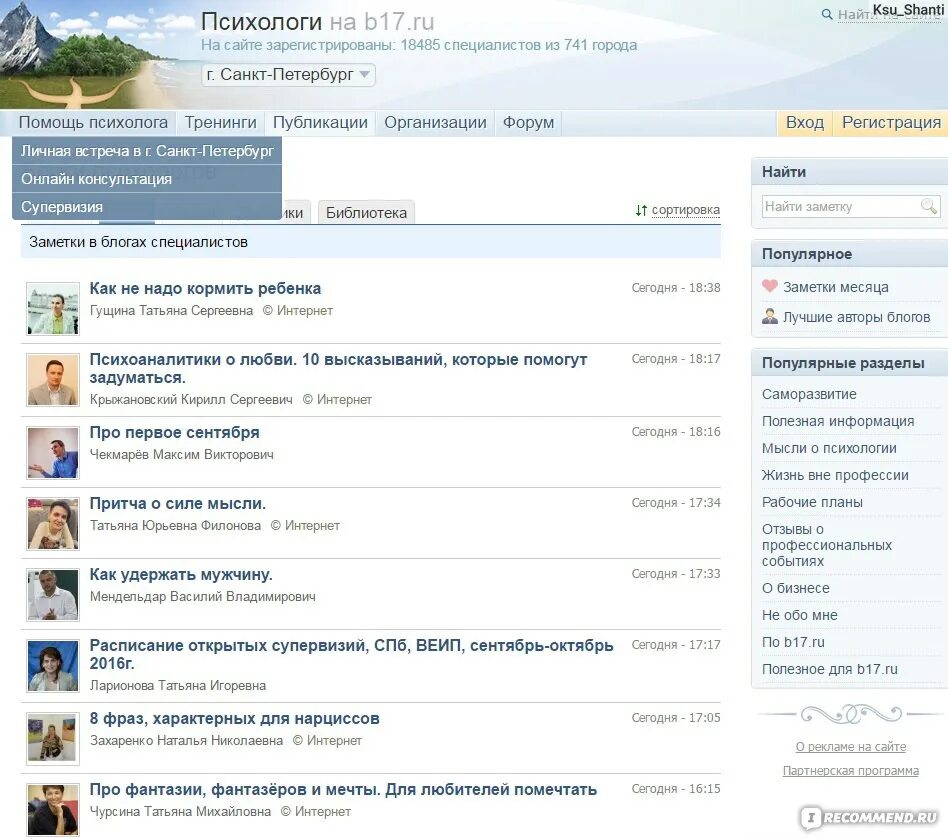
Task: Open the Публикации menu item
Action: click(x=320, y=123)
